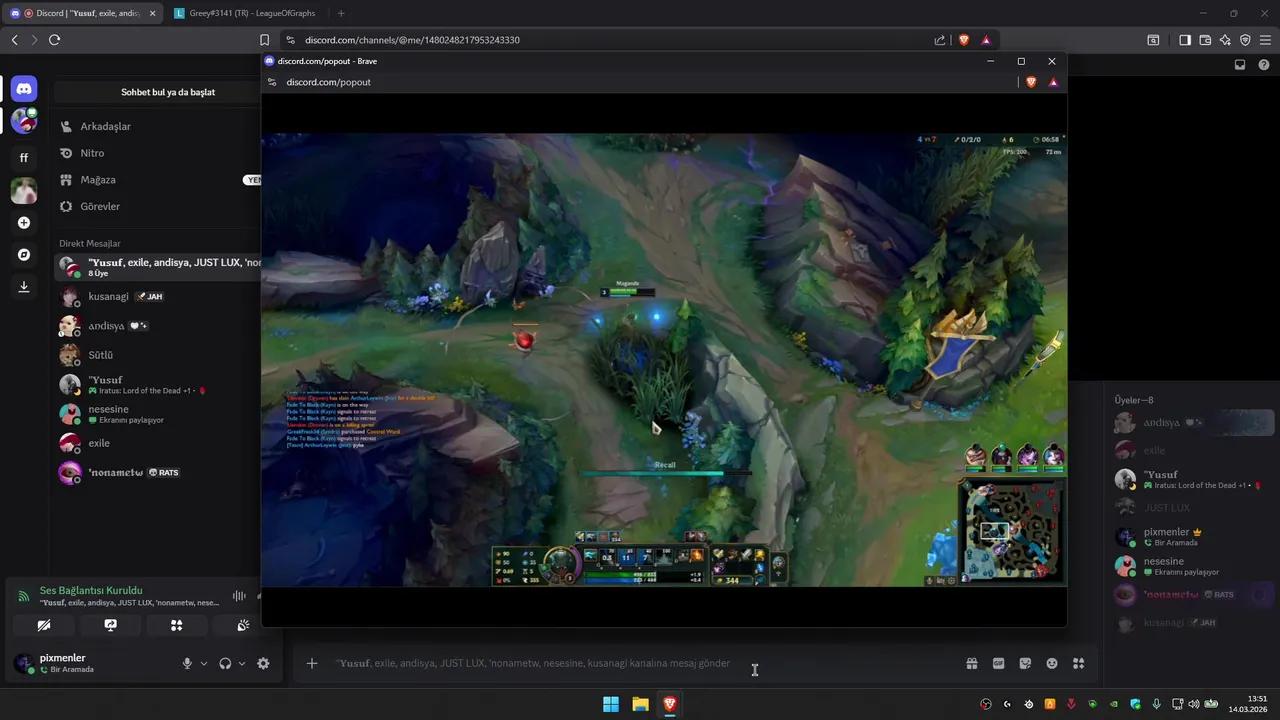Open the 'ff' server in sidebar

(24, 157)
